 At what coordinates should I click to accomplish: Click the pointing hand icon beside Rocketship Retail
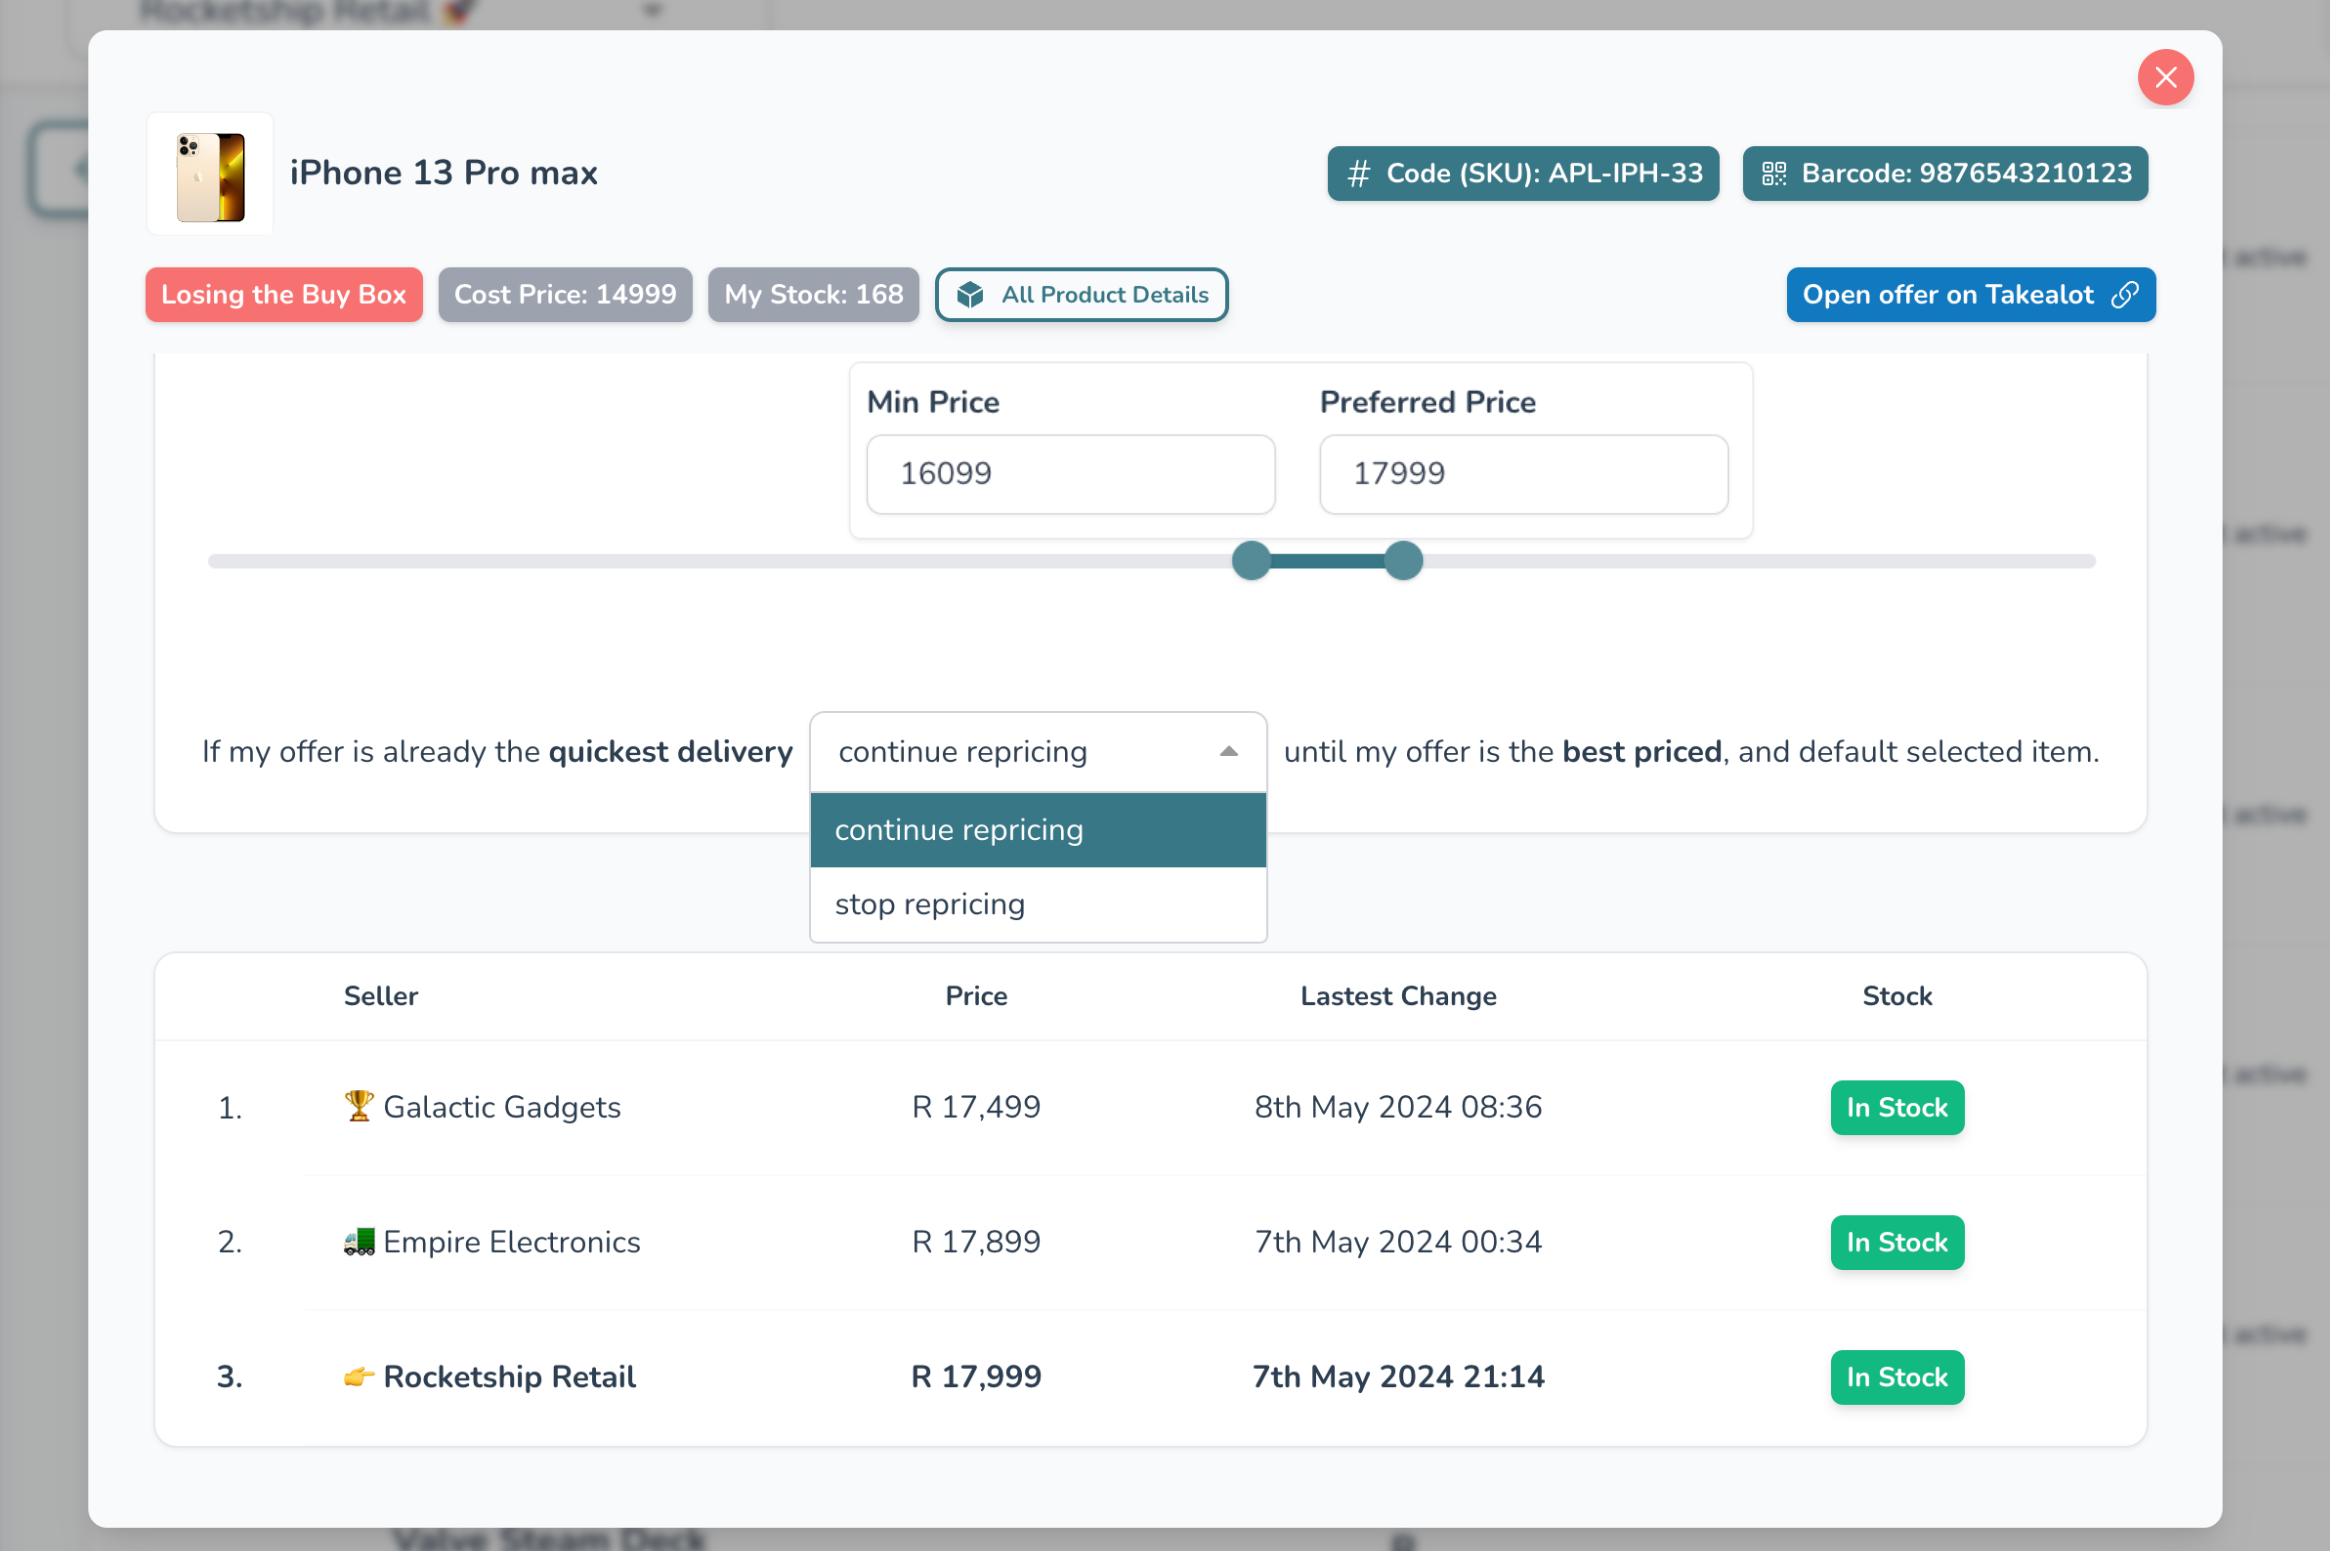358,1377
